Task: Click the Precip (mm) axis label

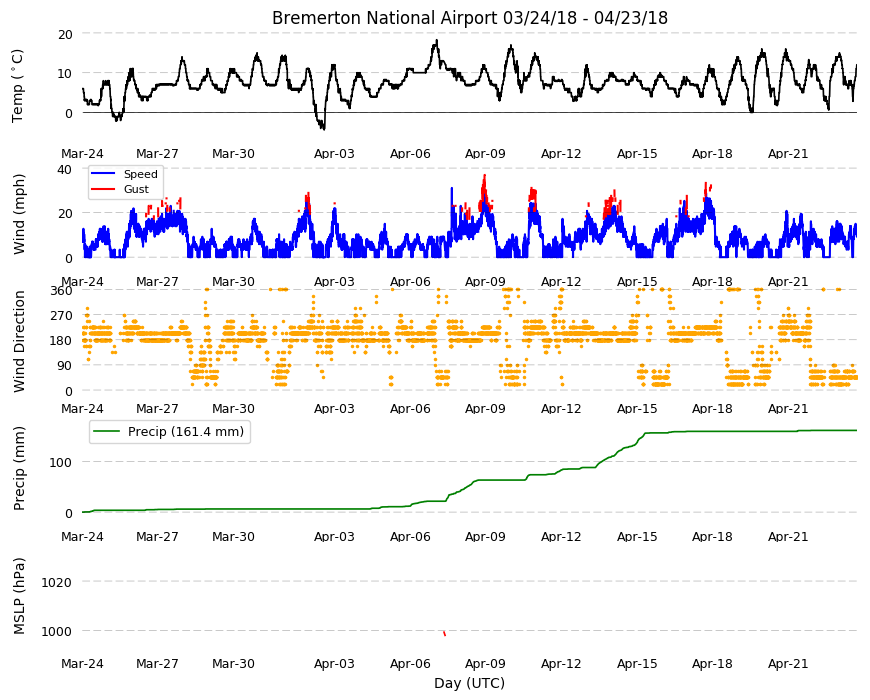Action: tap(19, 469)
